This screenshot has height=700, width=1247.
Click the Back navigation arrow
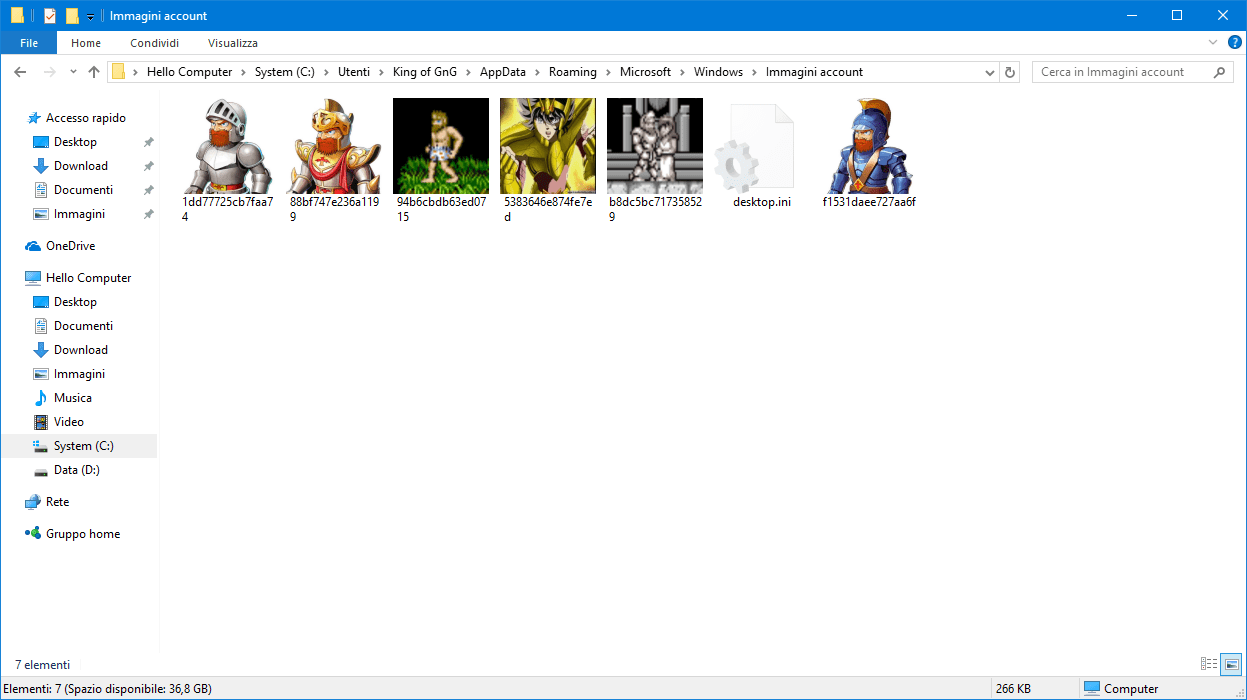click(21, 72)
